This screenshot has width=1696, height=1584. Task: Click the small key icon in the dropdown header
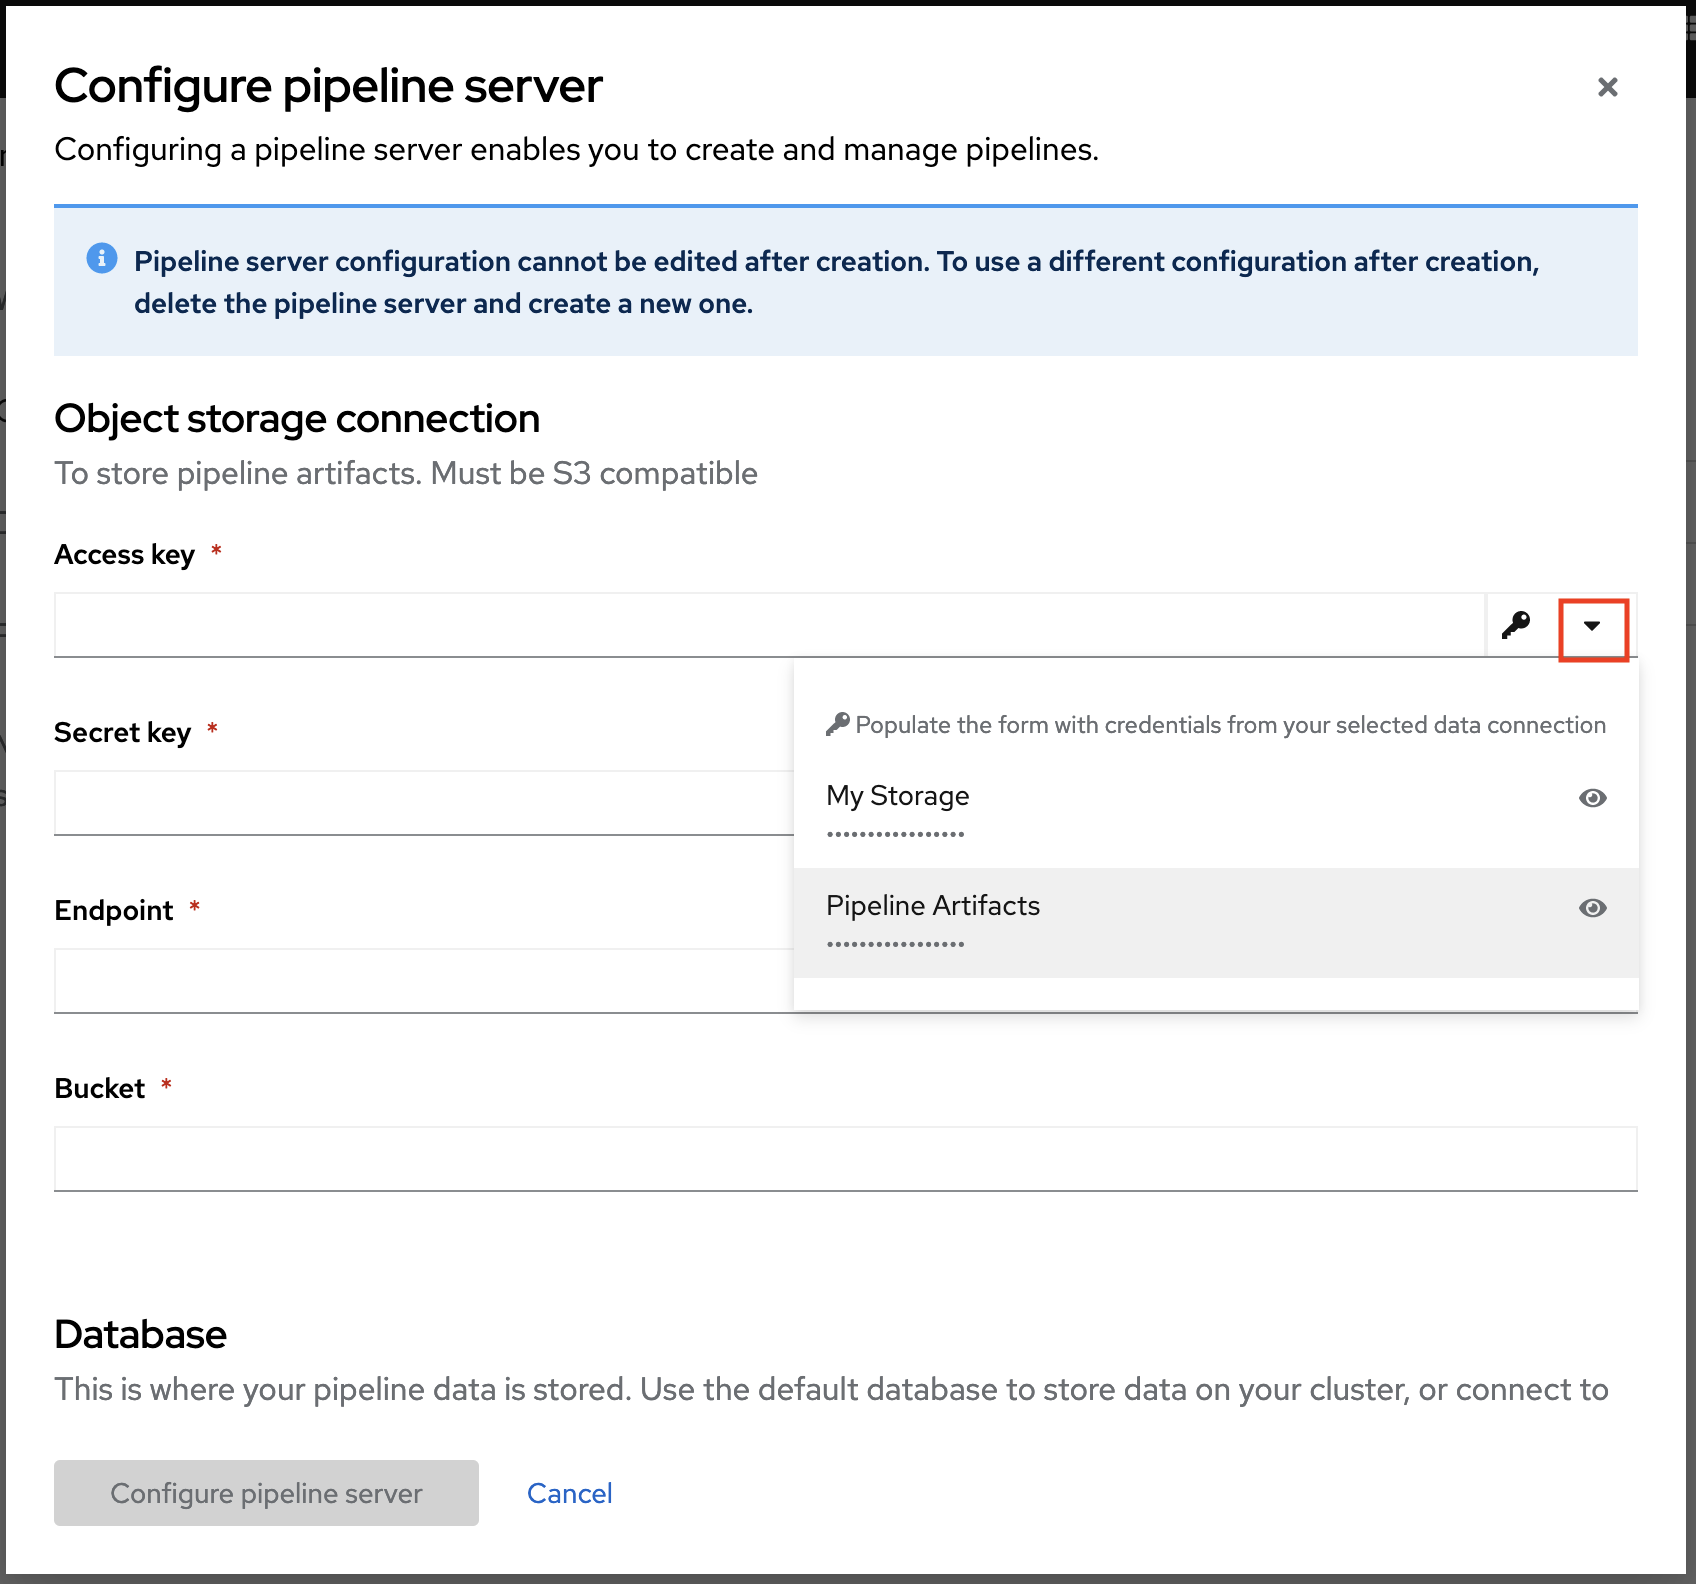point(837,724)
